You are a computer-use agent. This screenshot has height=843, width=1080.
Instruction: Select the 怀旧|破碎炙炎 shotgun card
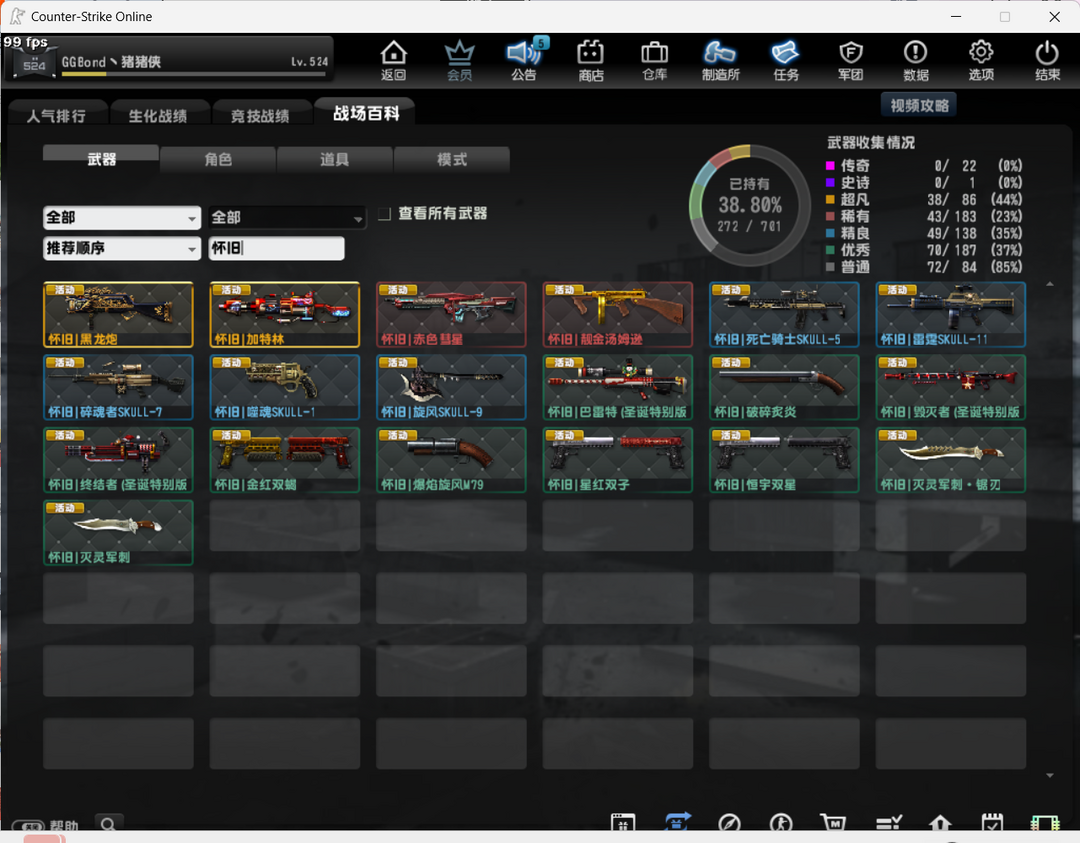(x=785, y=387)
